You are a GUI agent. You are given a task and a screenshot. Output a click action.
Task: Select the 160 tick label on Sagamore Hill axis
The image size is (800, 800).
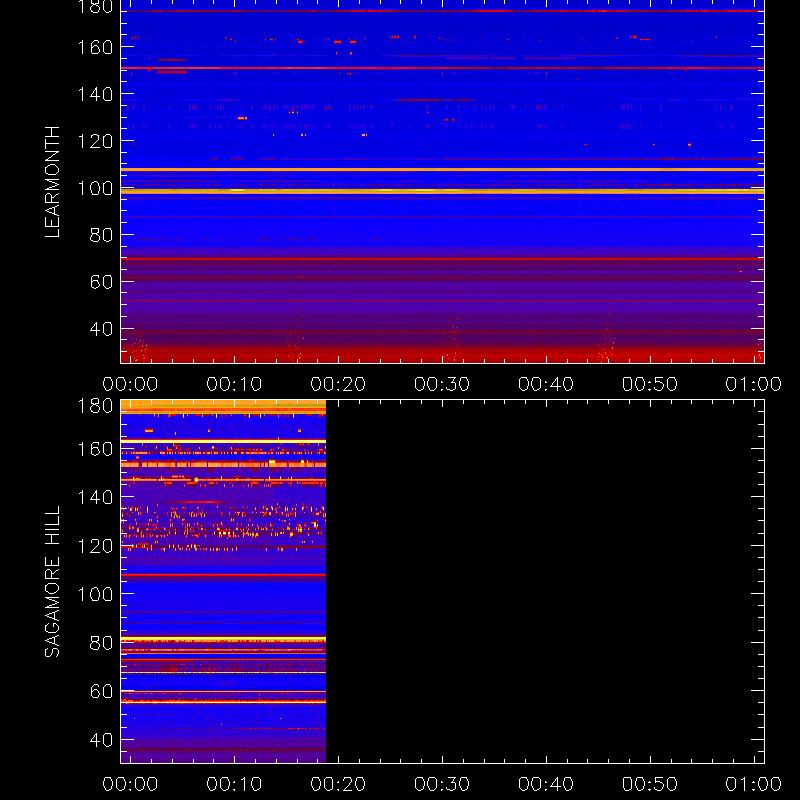pos(95,449)
